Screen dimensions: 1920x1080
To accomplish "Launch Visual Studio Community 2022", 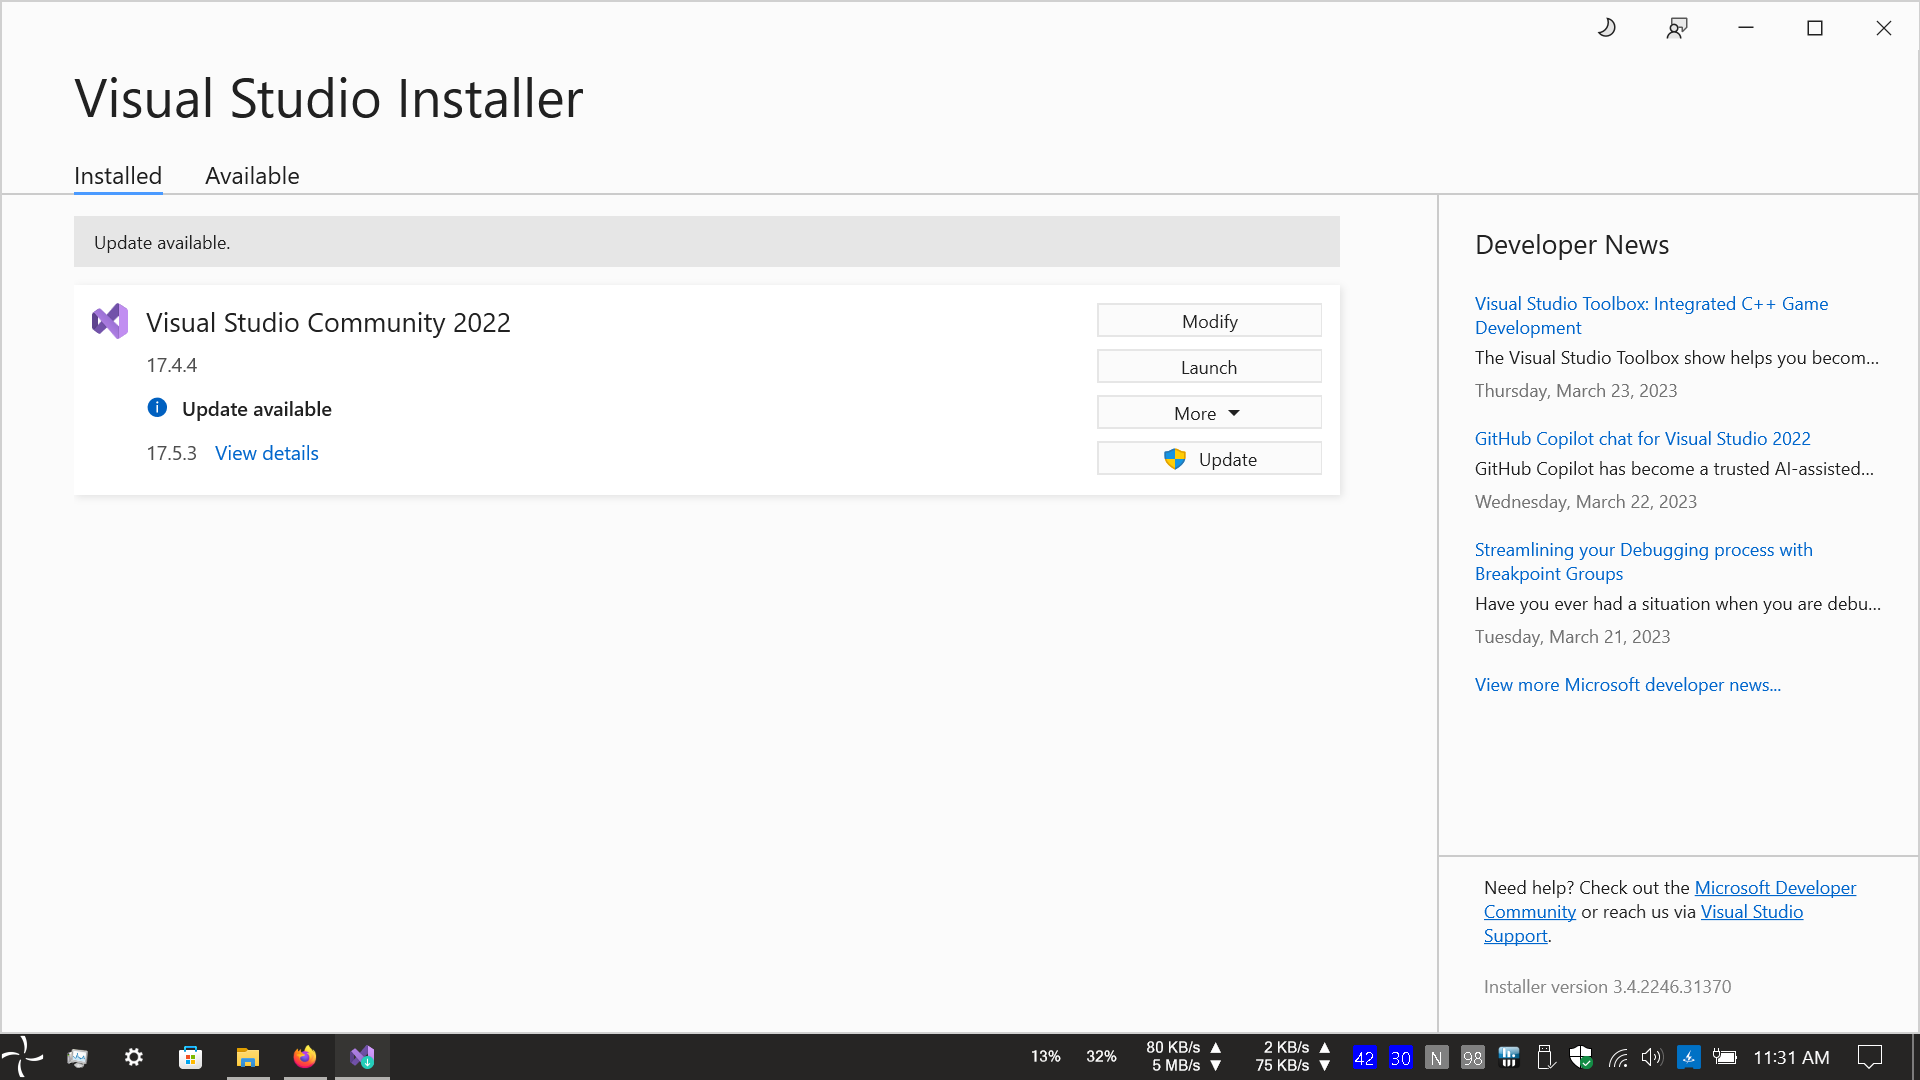I will point(1209,367).
